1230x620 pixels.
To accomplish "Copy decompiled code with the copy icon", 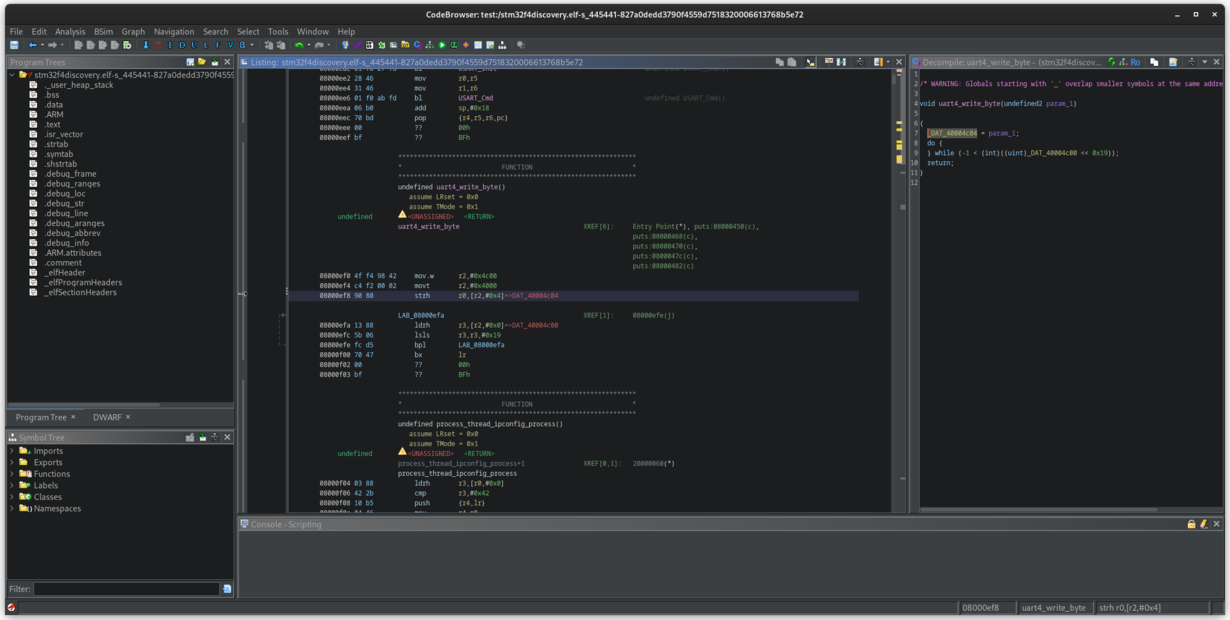I will click(1154, 62).
